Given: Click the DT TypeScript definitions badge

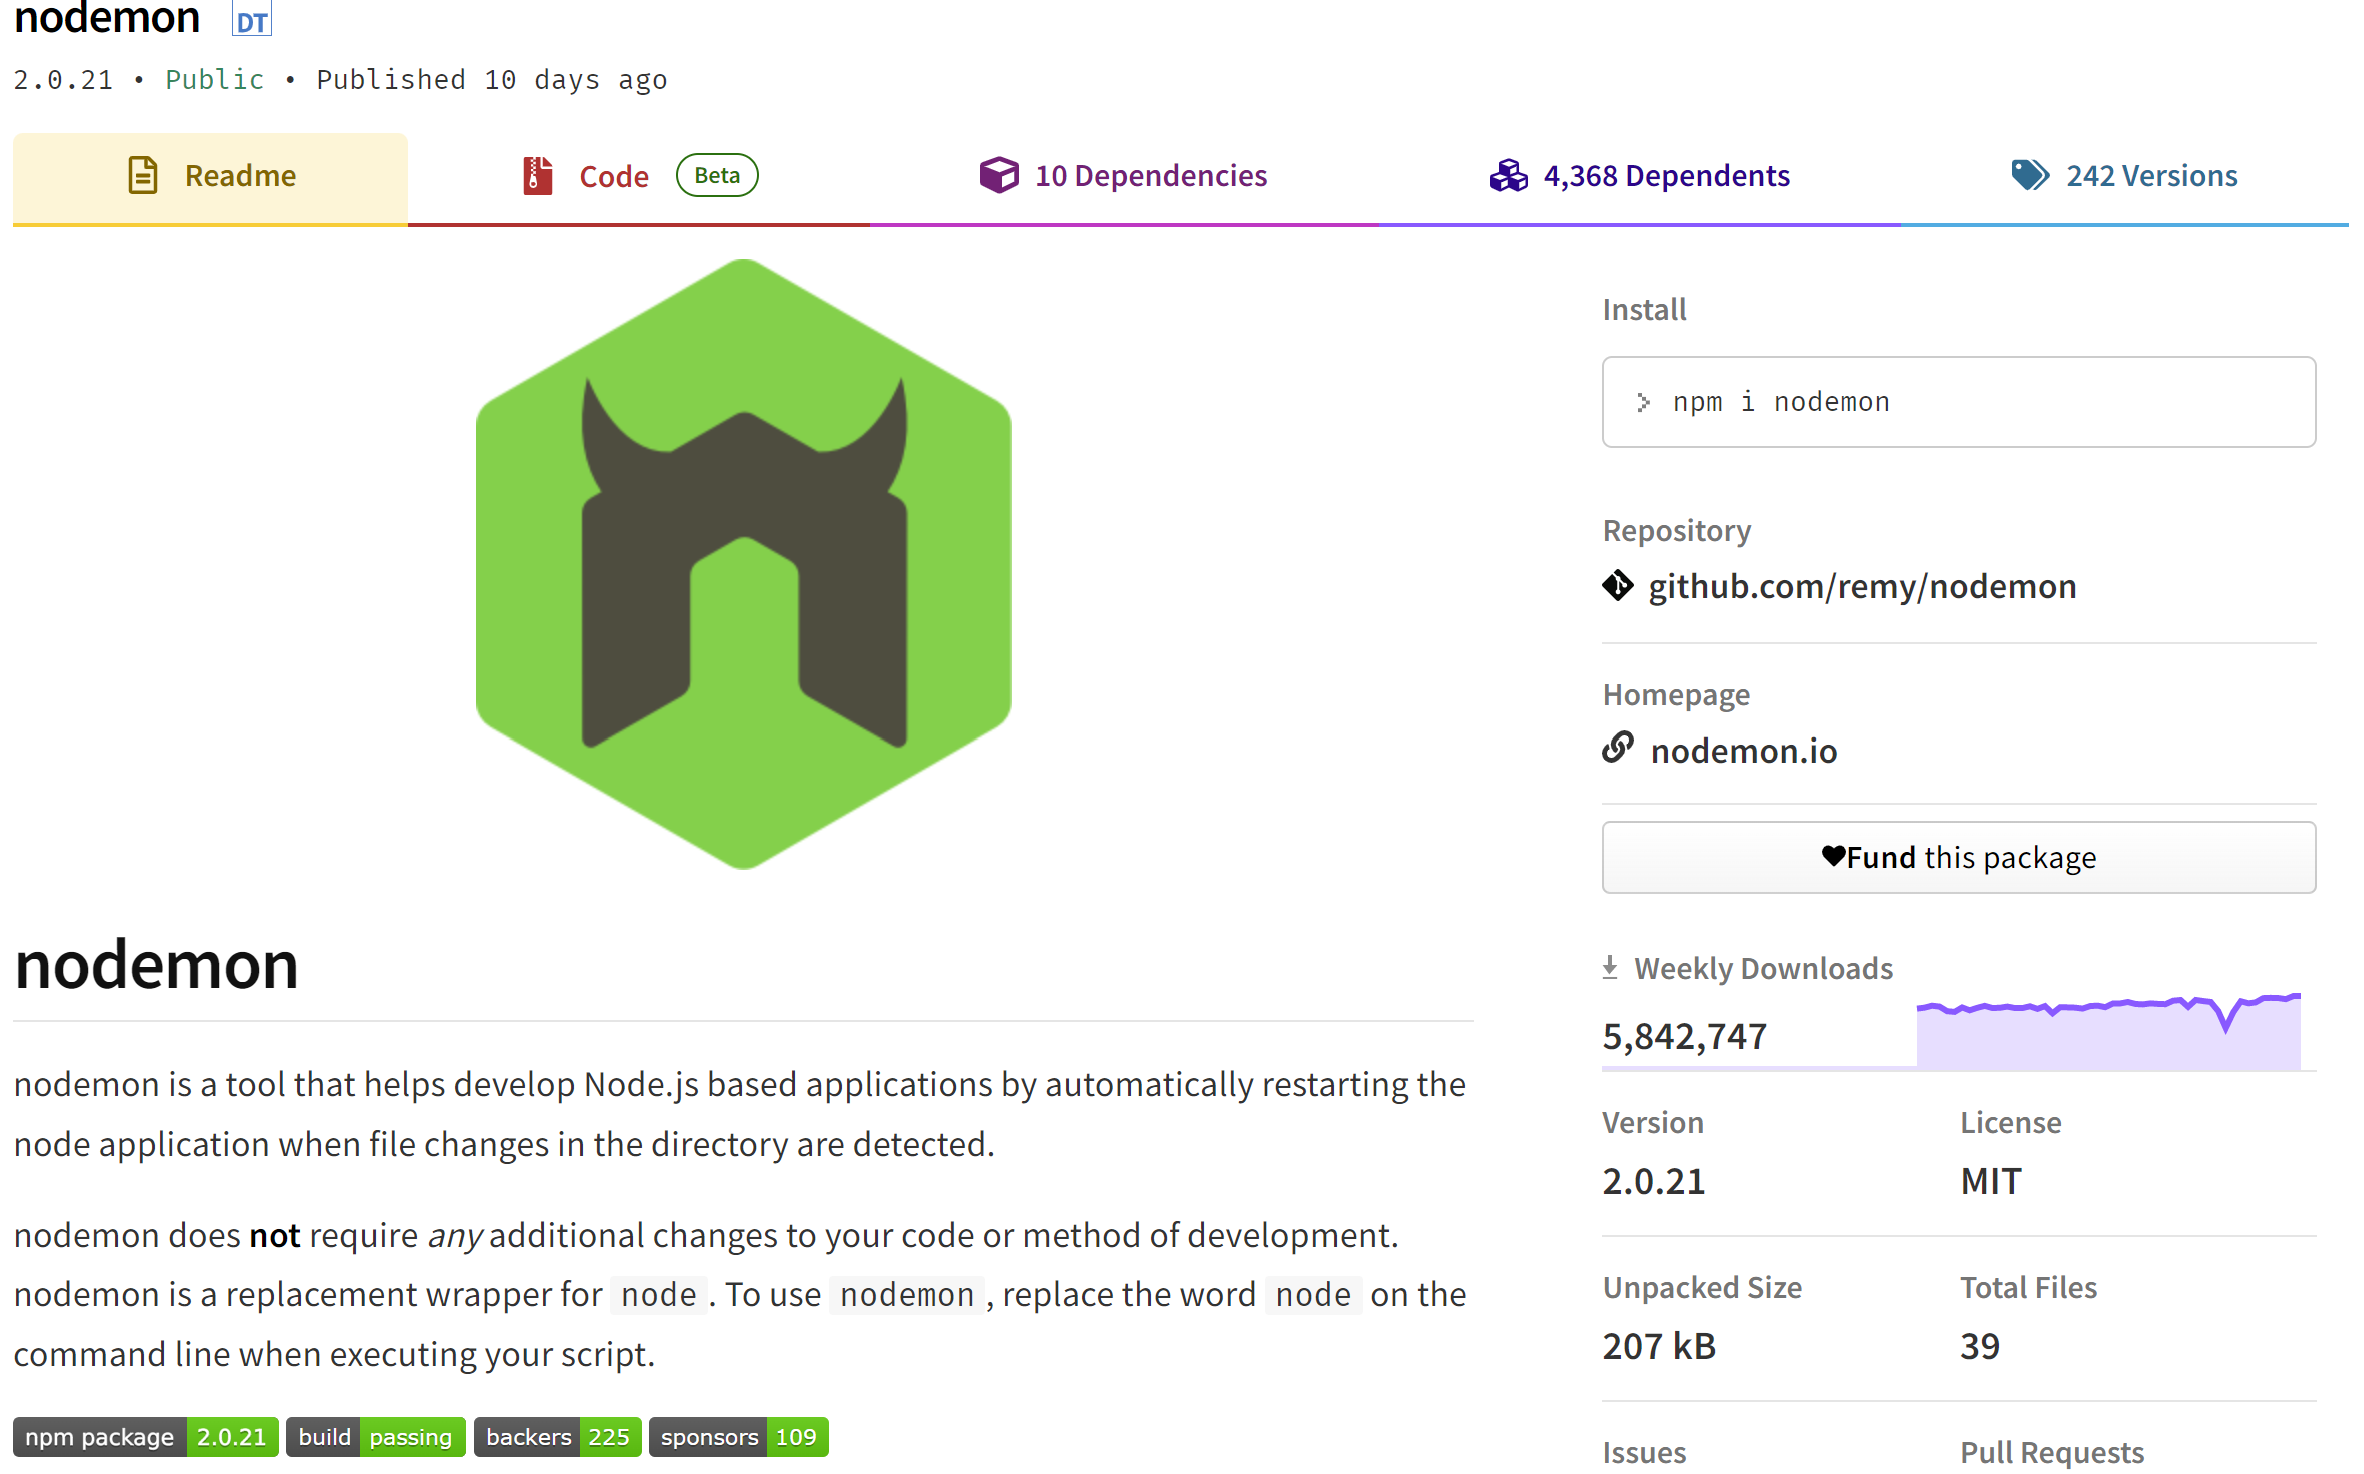Looking at the screenshot, I should point(252,20).
